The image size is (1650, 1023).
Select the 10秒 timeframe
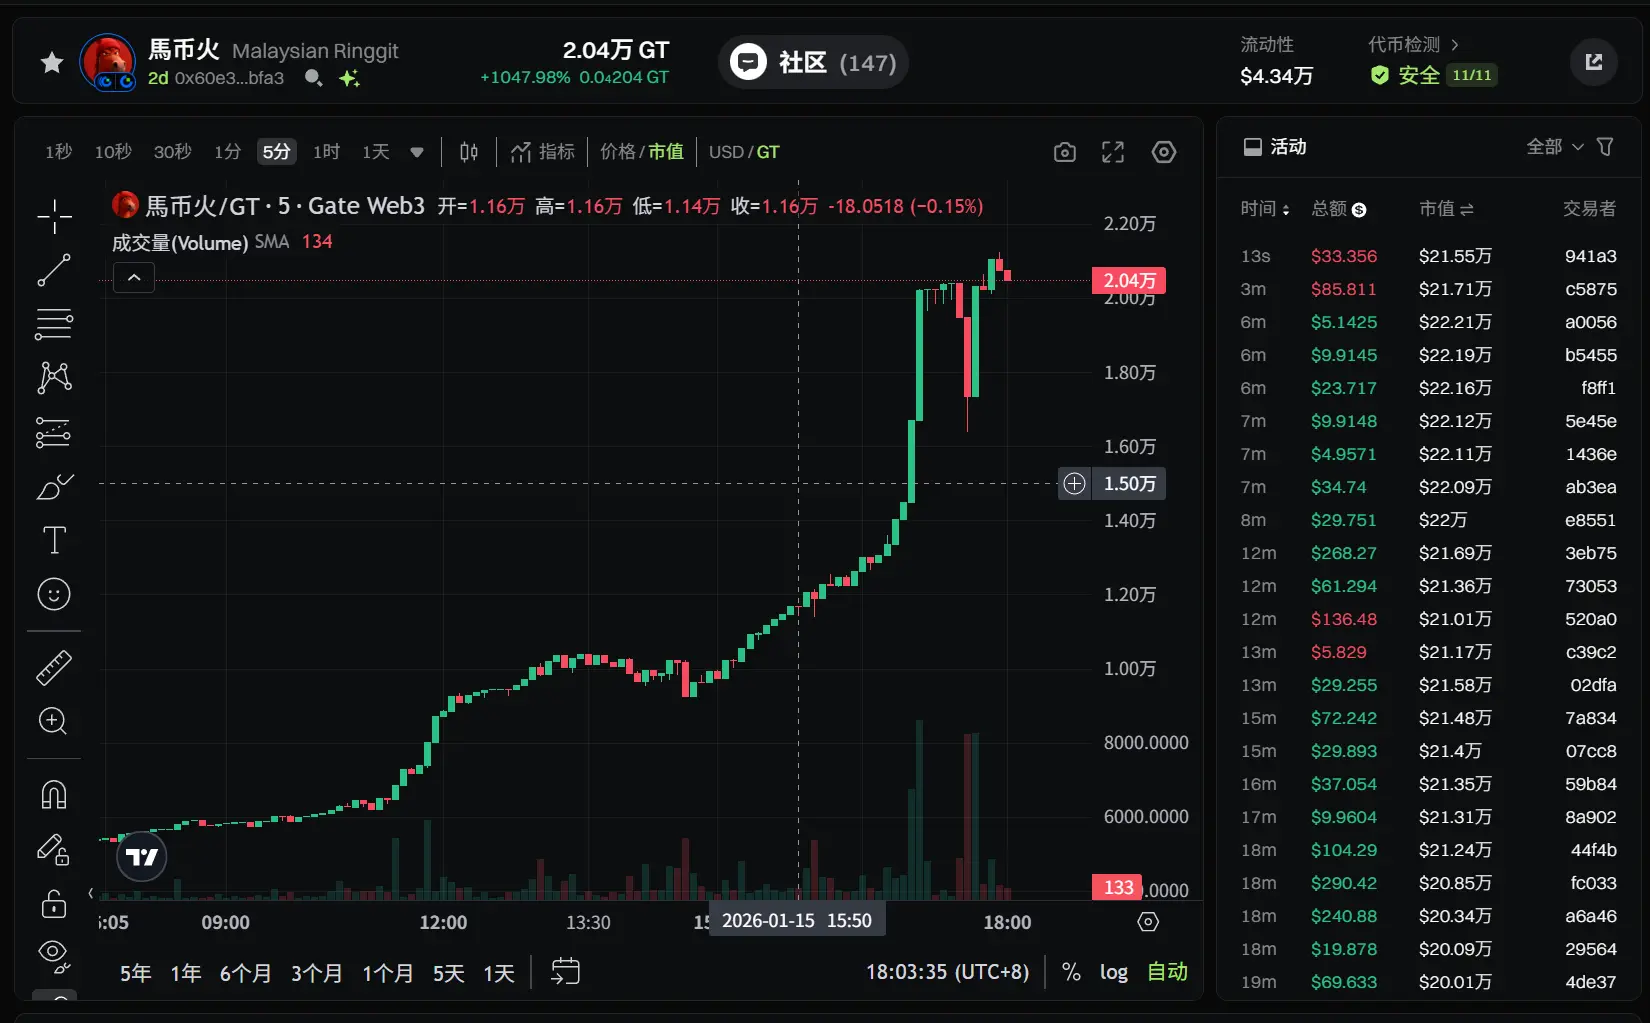tap(113, 152)
